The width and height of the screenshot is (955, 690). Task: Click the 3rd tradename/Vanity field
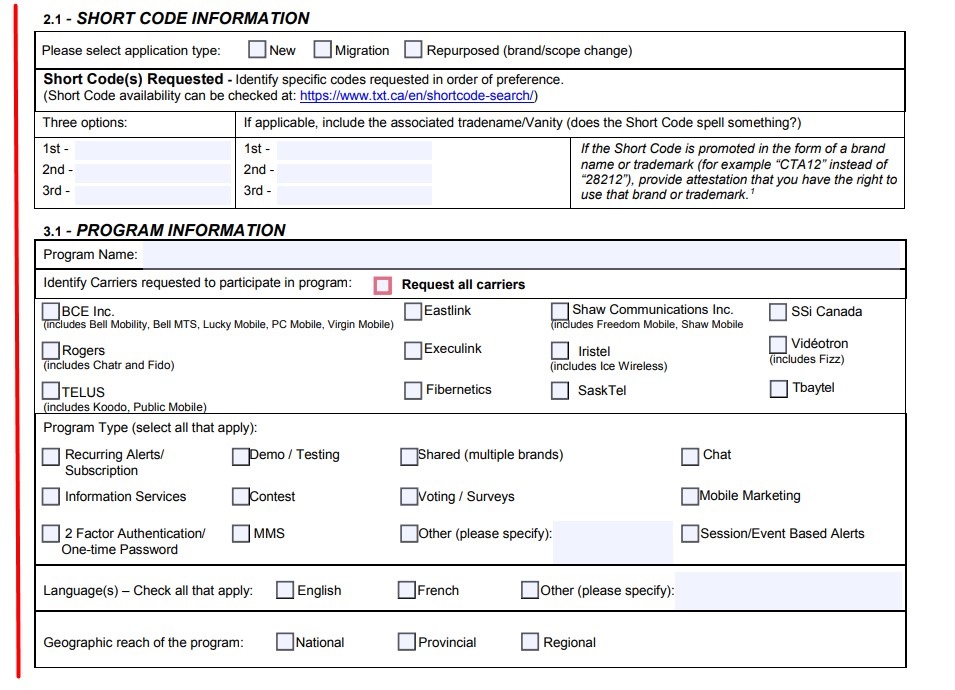[354, 195]
